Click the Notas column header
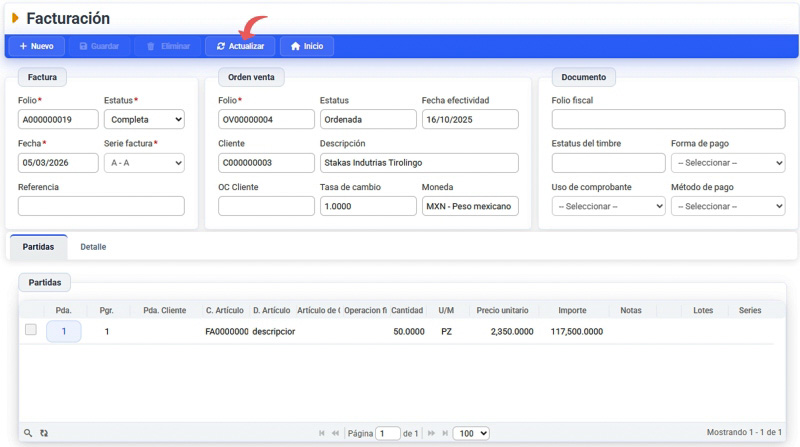 tap(631, 310)
